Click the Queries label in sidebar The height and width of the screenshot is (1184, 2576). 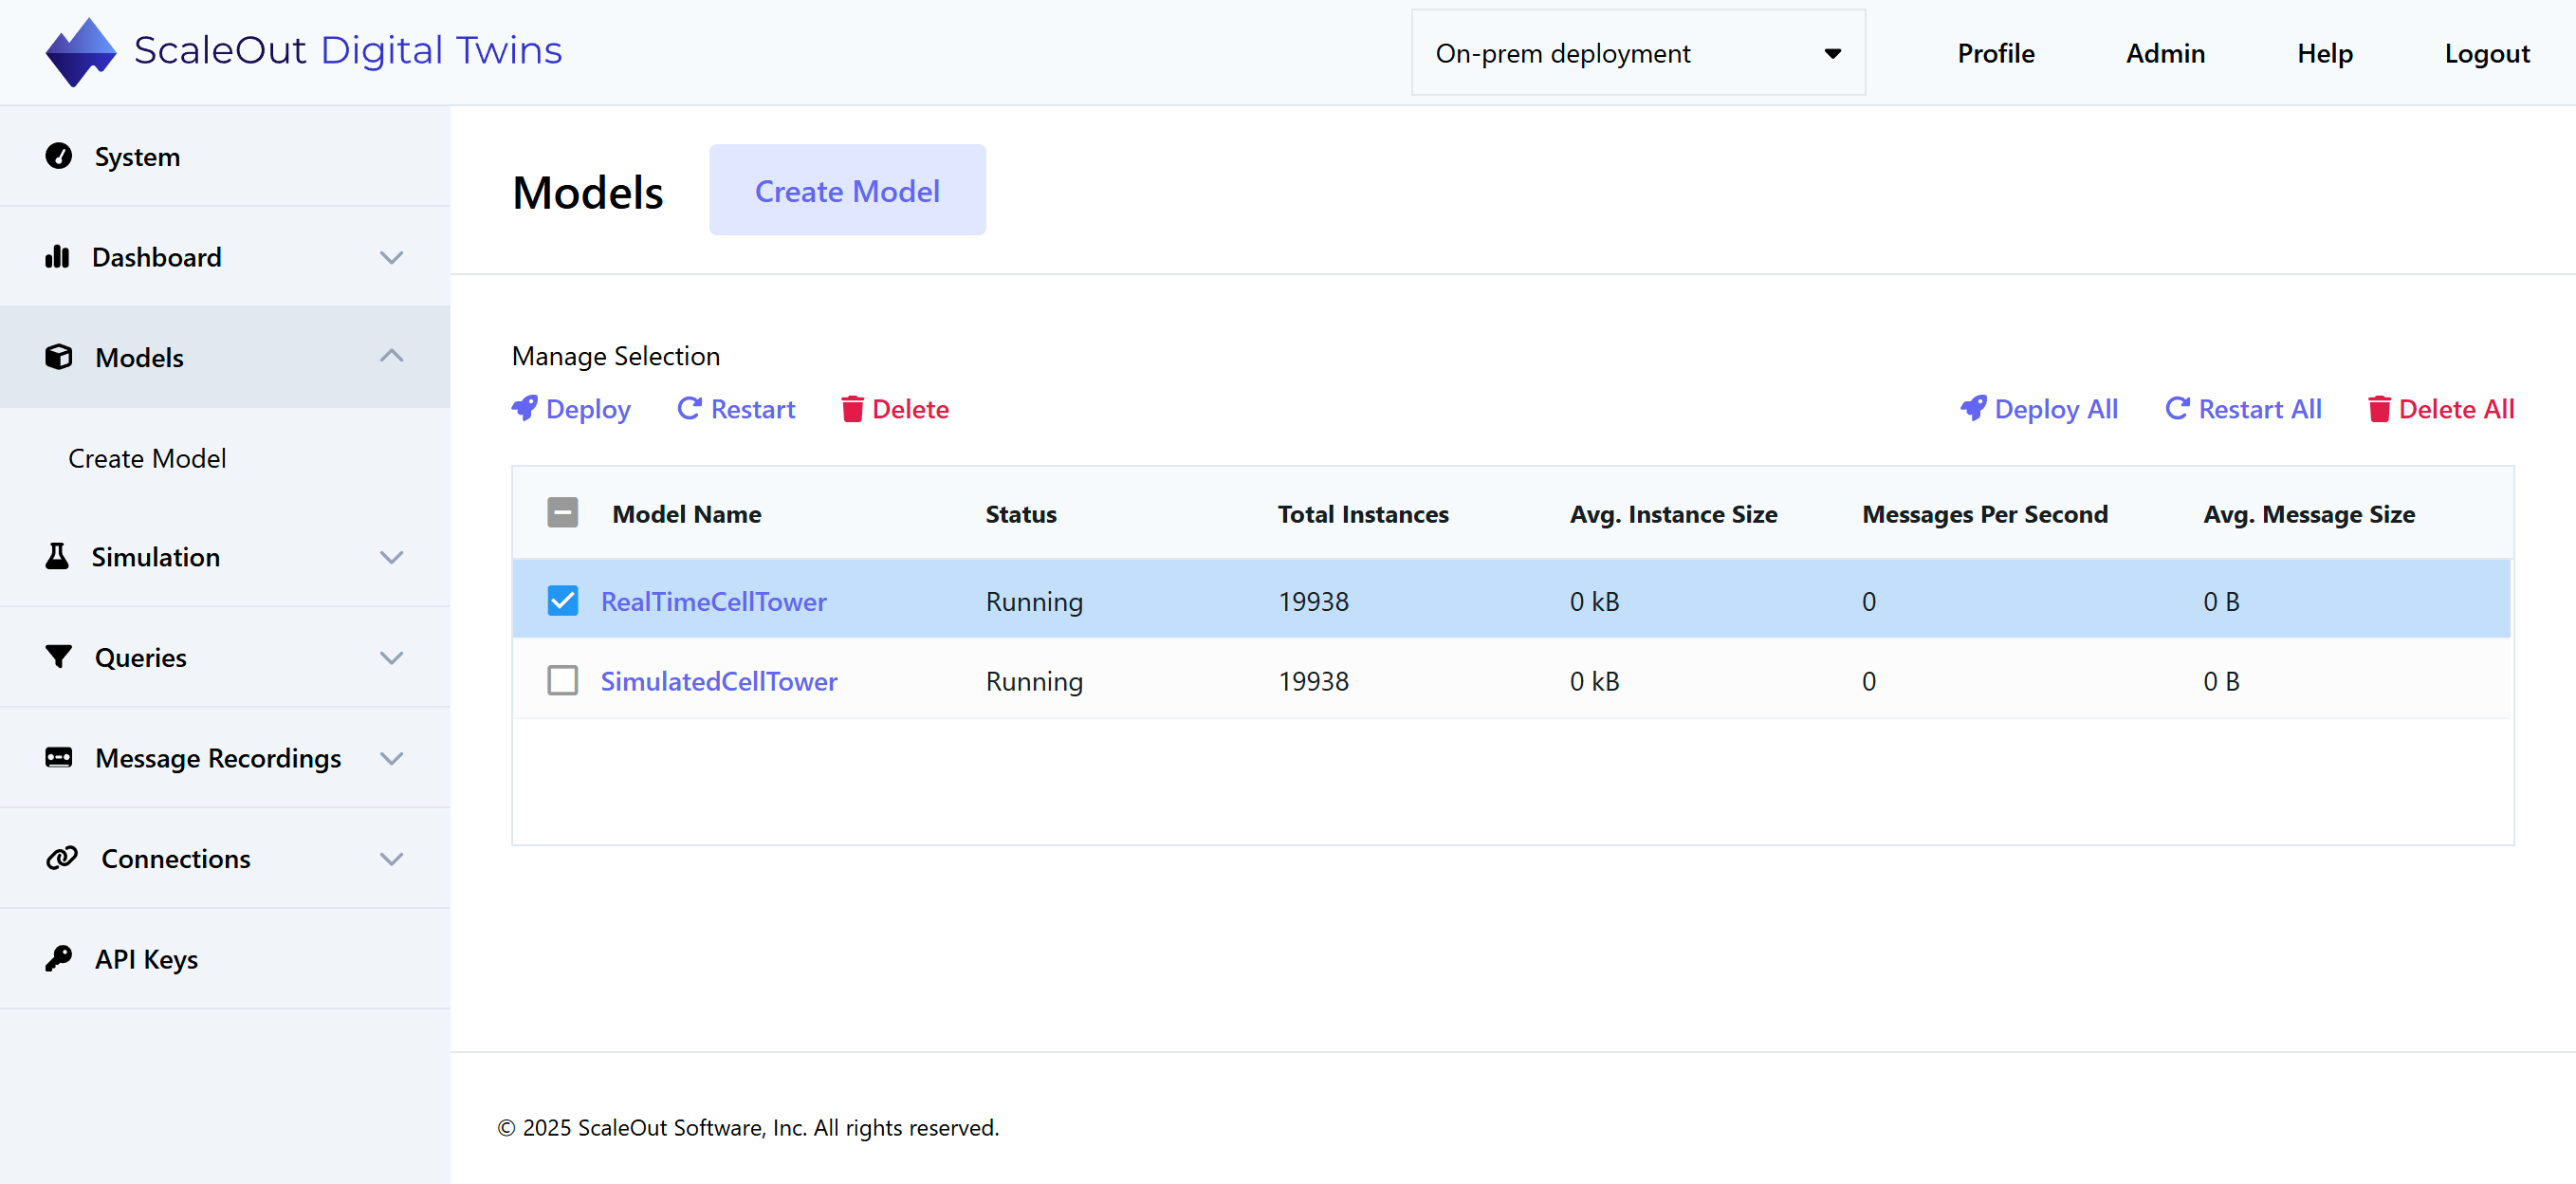(140, 657)
